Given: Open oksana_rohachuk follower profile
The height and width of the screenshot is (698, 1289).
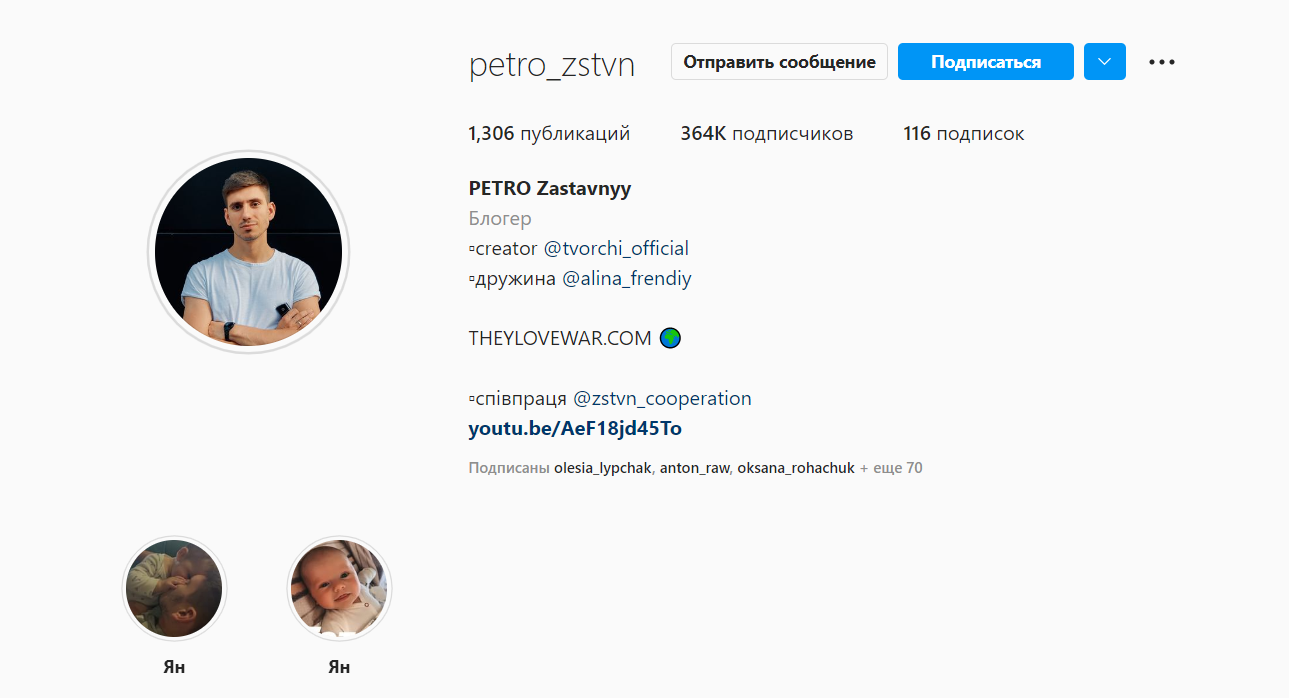Looking at the screenshot, I should coord(796,467).
